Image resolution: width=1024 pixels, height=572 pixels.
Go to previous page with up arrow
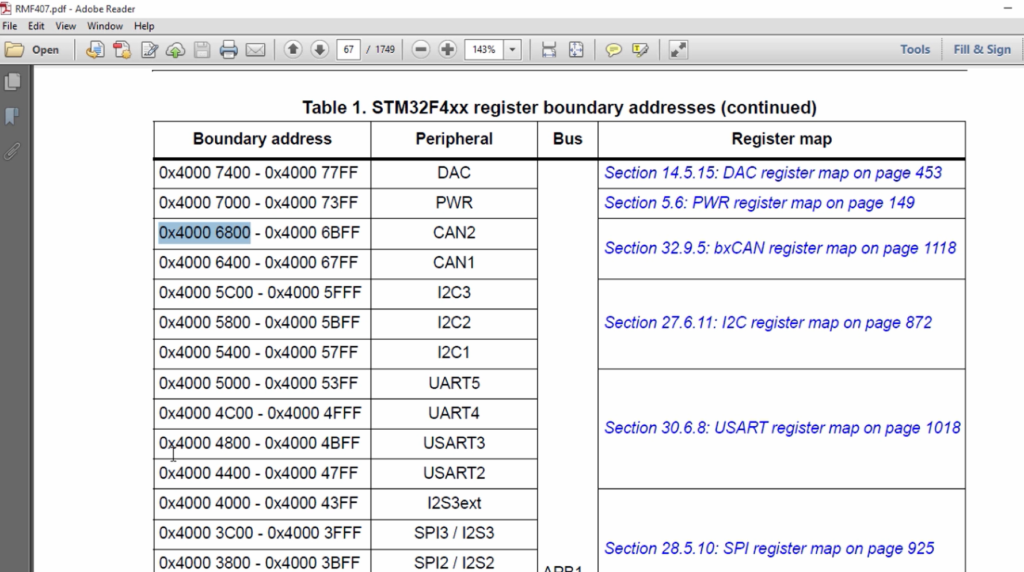coord(293,50)
